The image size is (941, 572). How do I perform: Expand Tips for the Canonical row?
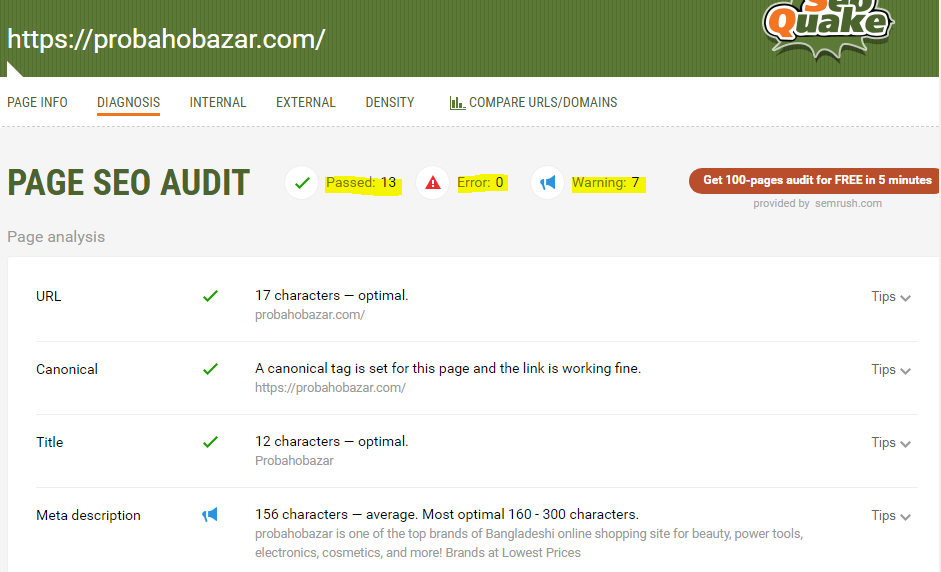891,370
